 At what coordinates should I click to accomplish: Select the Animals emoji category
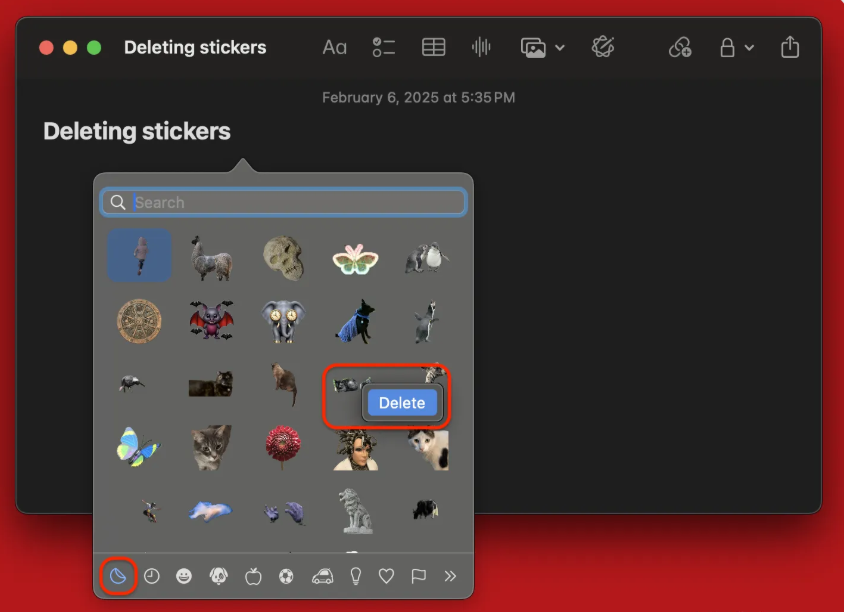219,576
